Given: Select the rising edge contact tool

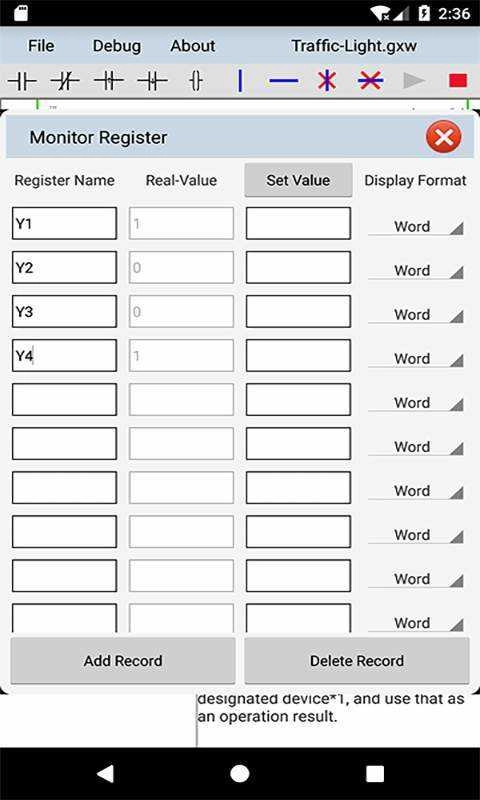Looking at the screenshot, I should 109,81.
